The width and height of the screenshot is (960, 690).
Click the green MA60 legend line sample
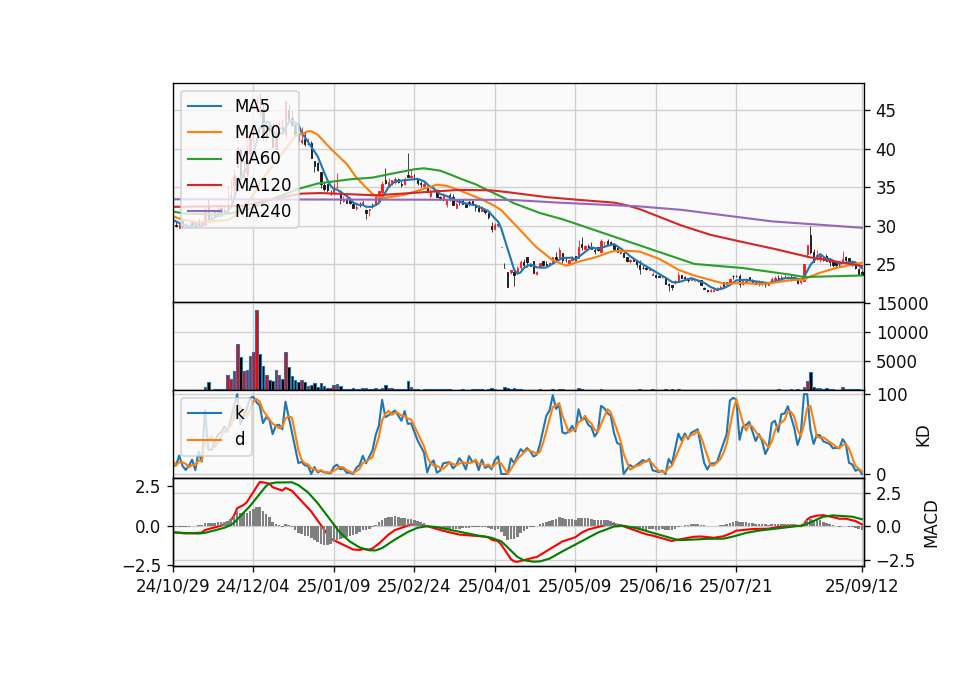tap(204, 159)
